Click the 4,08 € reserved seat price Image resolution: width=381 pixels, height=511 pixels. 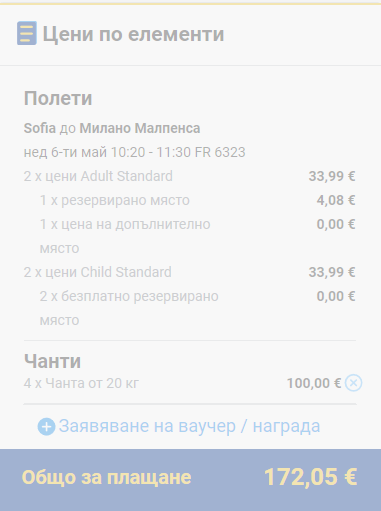[x=336, y=200]
